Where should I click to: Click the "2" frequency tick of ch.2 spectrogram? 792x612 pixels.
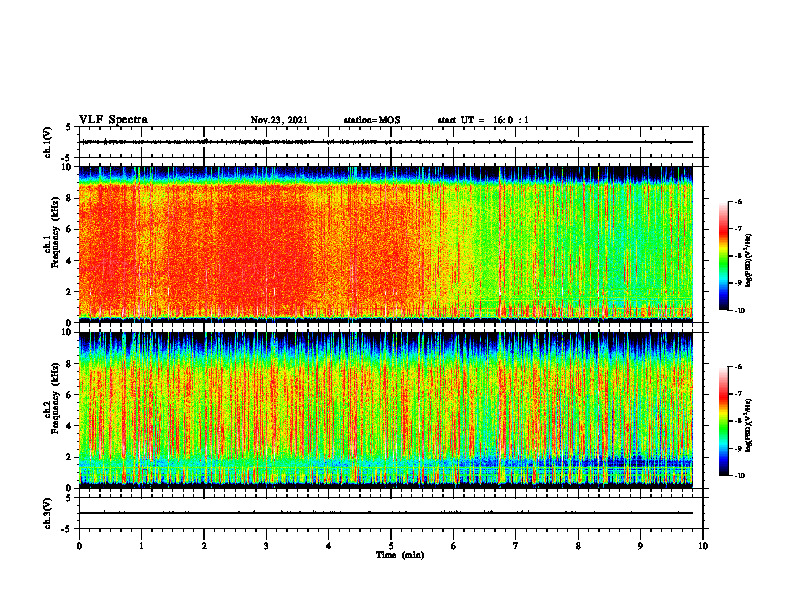tap(70, 457)
